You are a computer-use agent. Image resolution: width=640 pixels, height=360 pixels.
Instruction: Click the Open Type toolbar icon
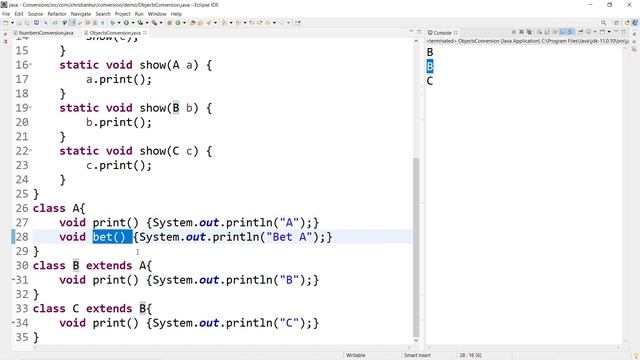(192, 23)
